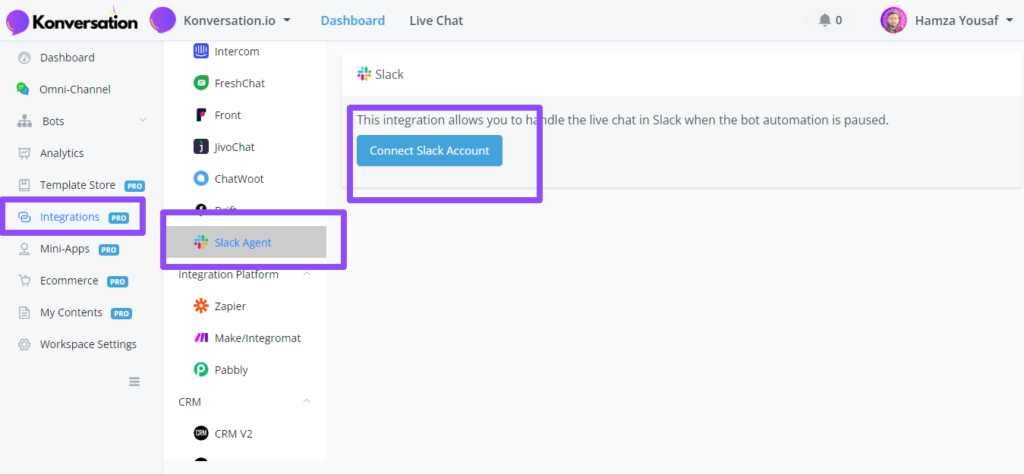Click the CRM V2 black icon
This screenshot has height=474, width=1024.
point(201,434)
